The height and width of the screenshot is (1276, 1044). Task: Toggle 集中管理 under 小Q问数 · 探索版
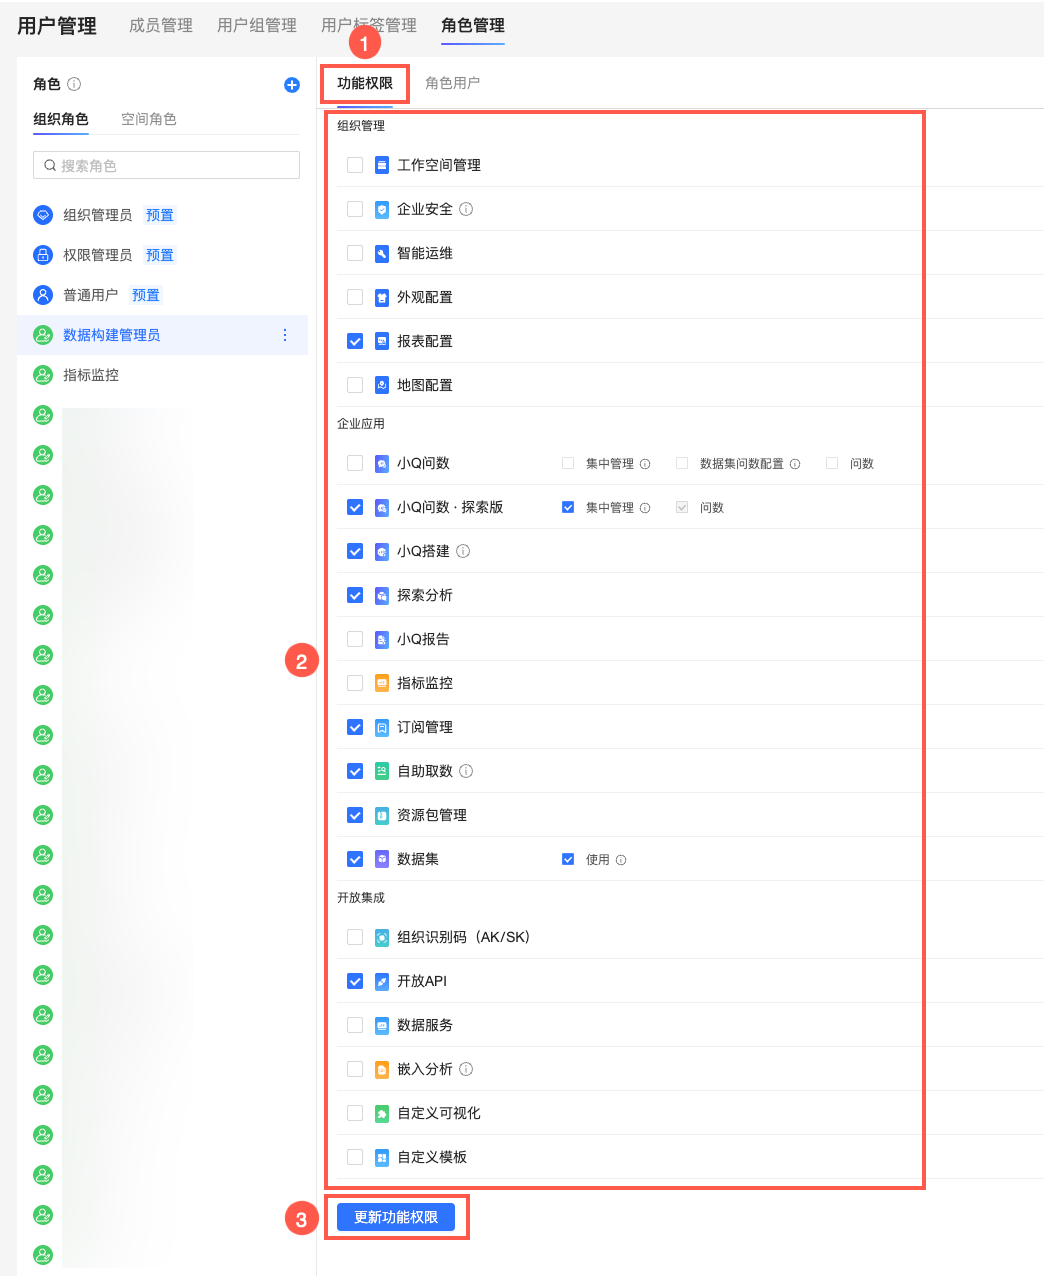click(x=568, y=507)
